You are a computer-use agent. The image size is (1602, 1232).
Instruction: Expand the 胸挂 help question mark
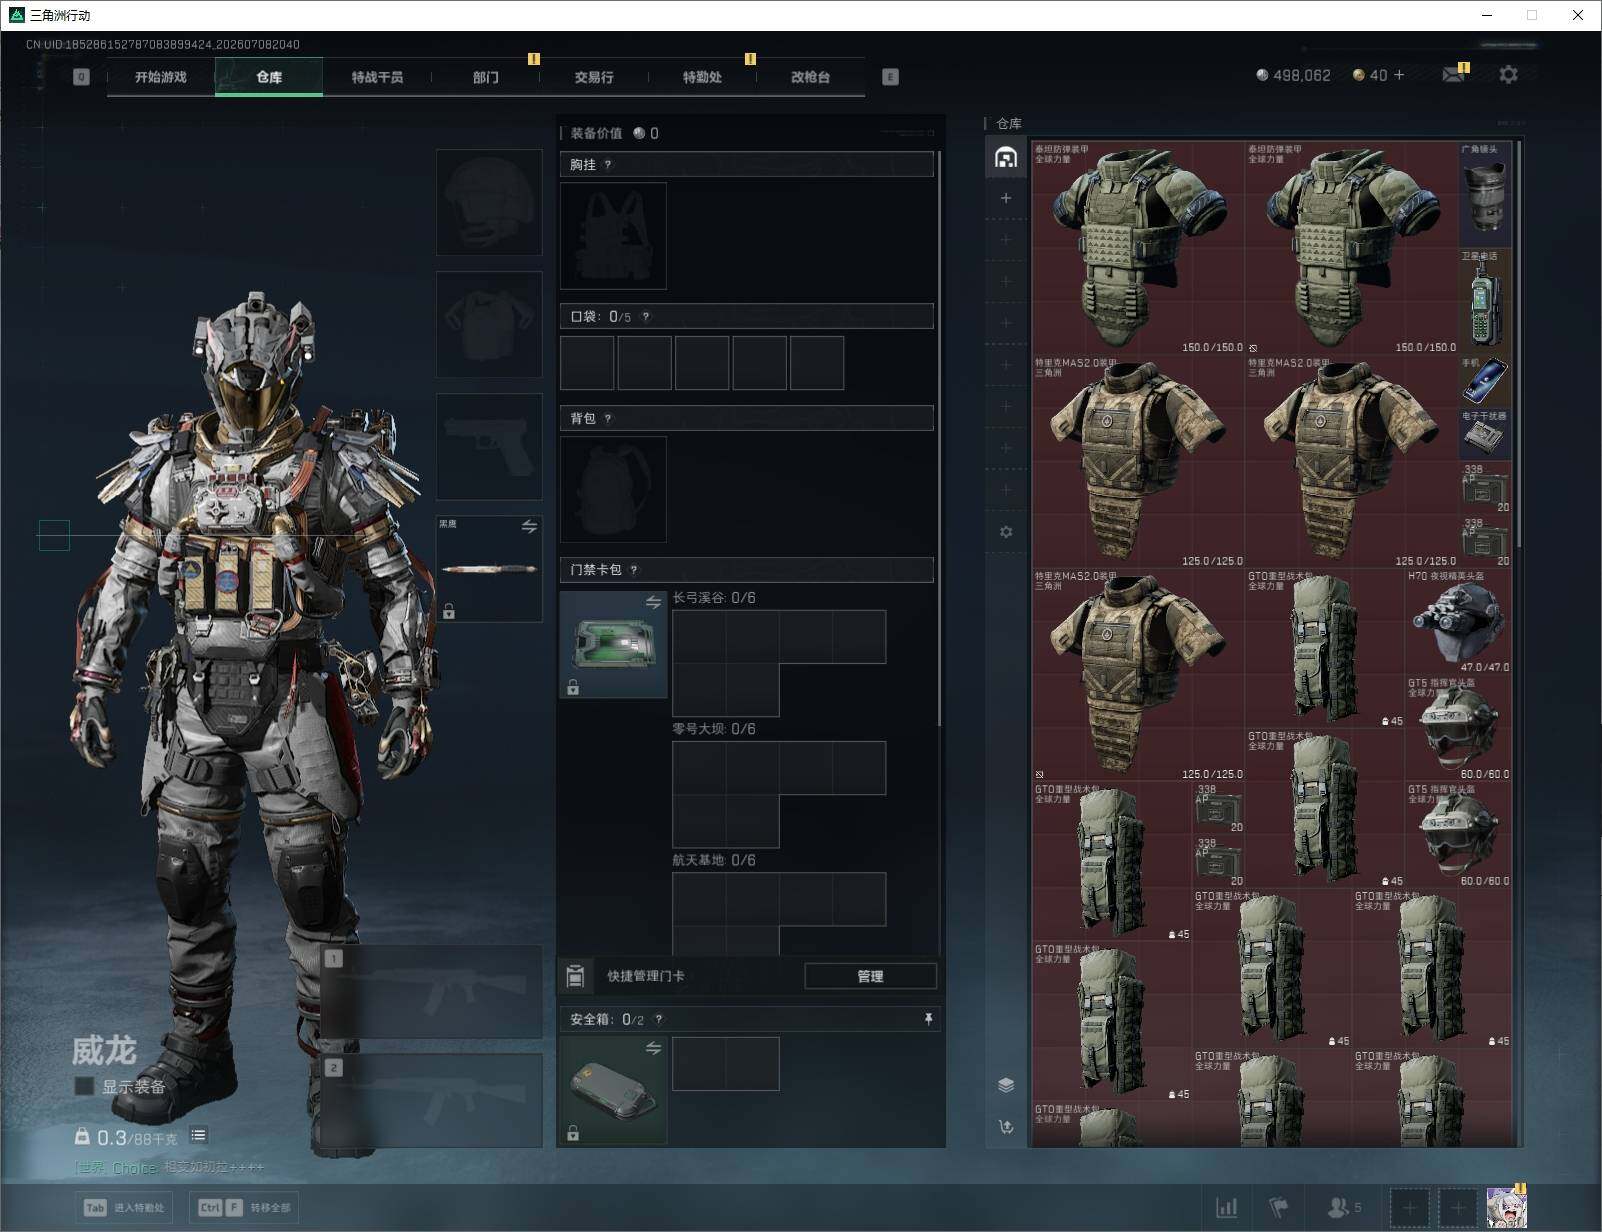[x=608, y=165]
